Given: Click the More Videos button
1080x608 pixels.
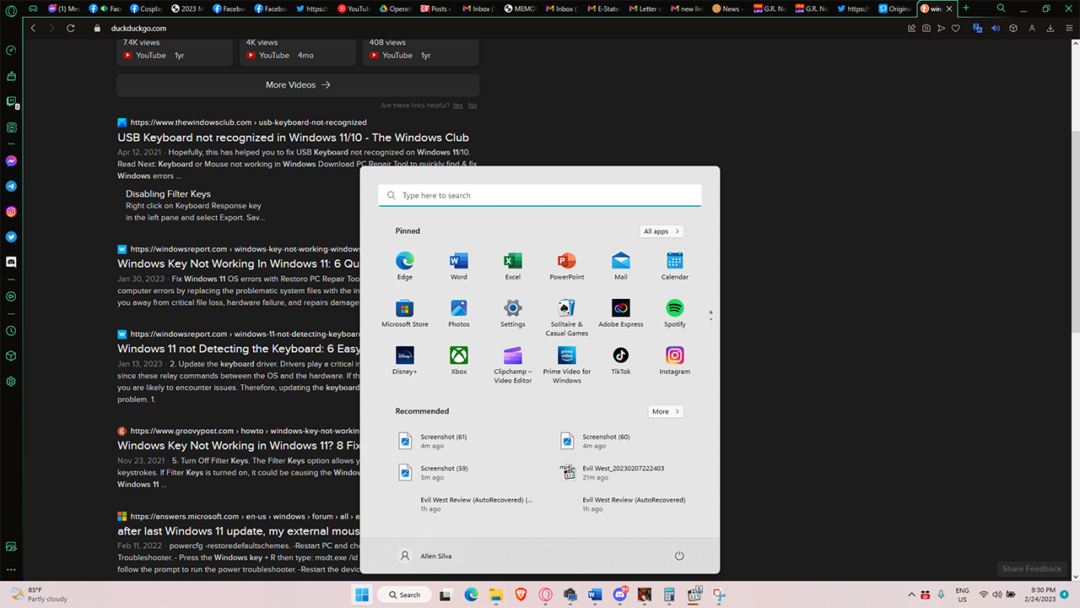Looking at the screenshot, I should (x=298, y=85).
